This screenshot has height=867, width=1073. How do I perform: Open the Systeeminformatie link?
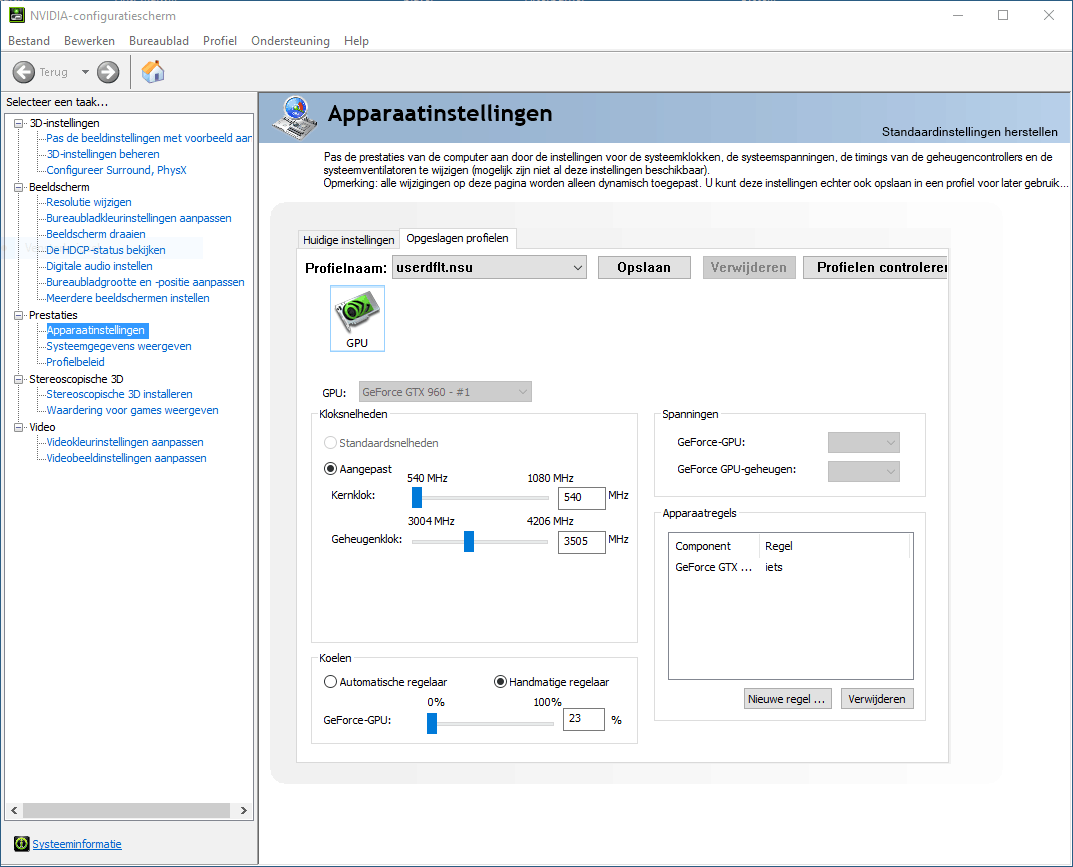[x=77, y=844]
